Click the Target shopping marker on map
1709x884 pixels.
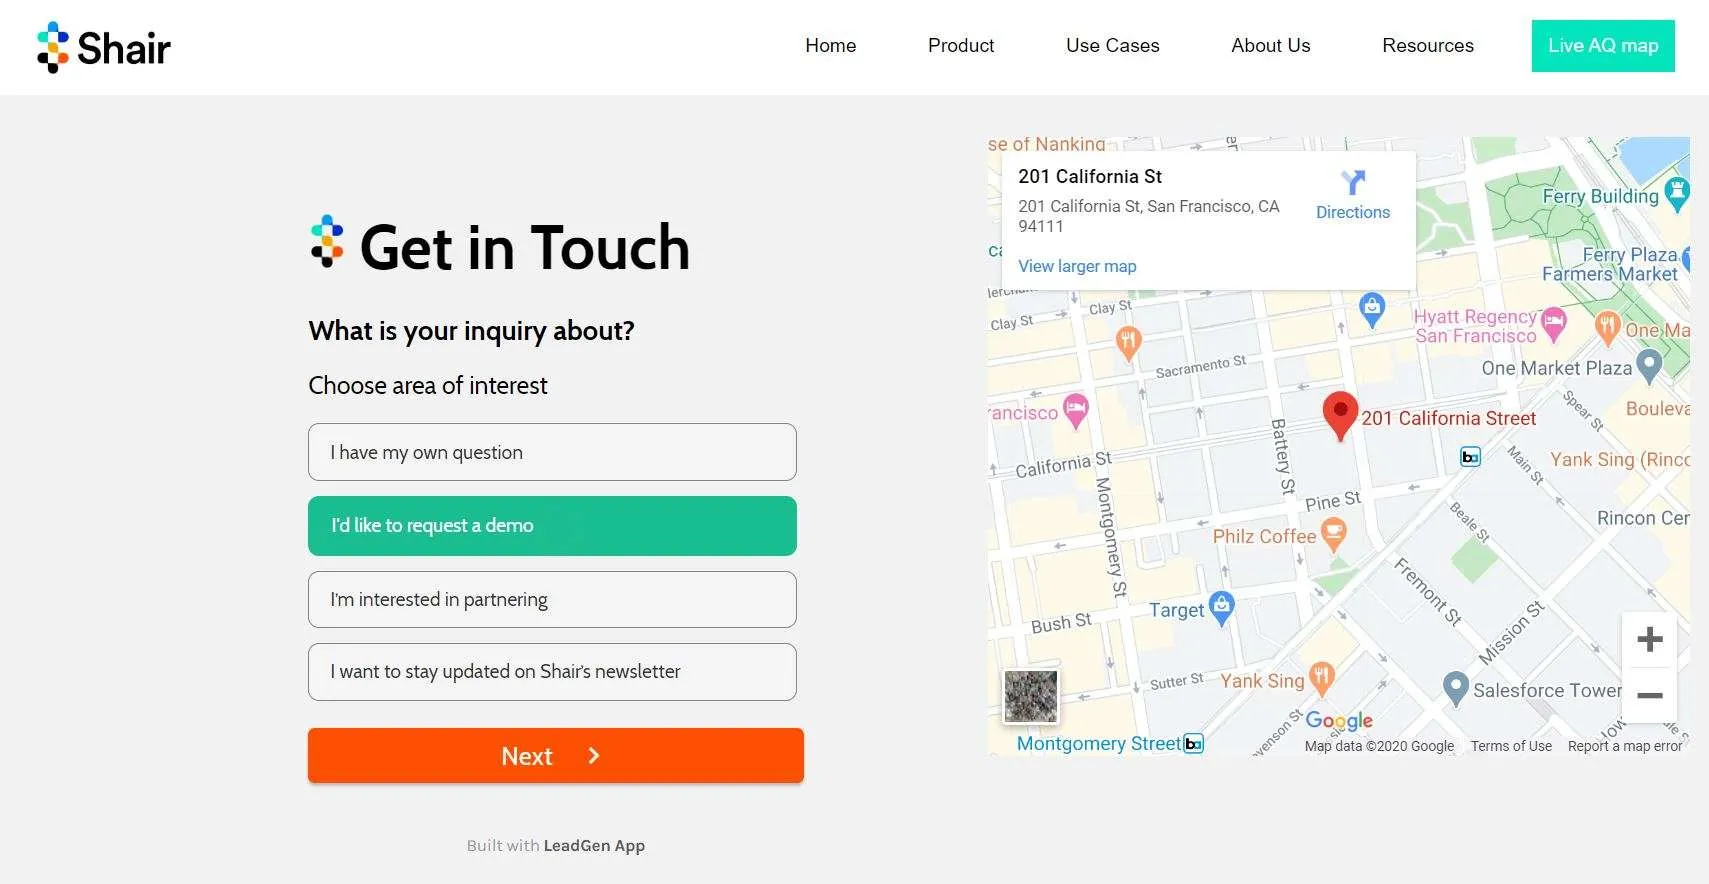click(x=1221, y=607)
